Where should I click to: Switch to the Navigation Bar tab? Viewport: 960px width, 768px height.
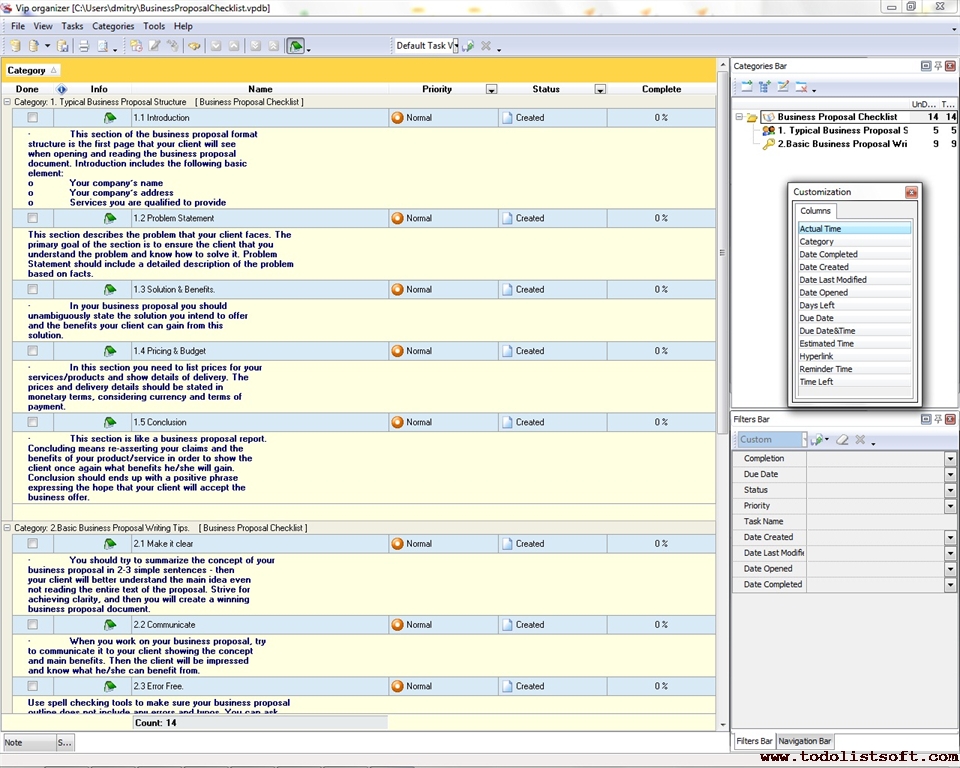pos(805,741)
